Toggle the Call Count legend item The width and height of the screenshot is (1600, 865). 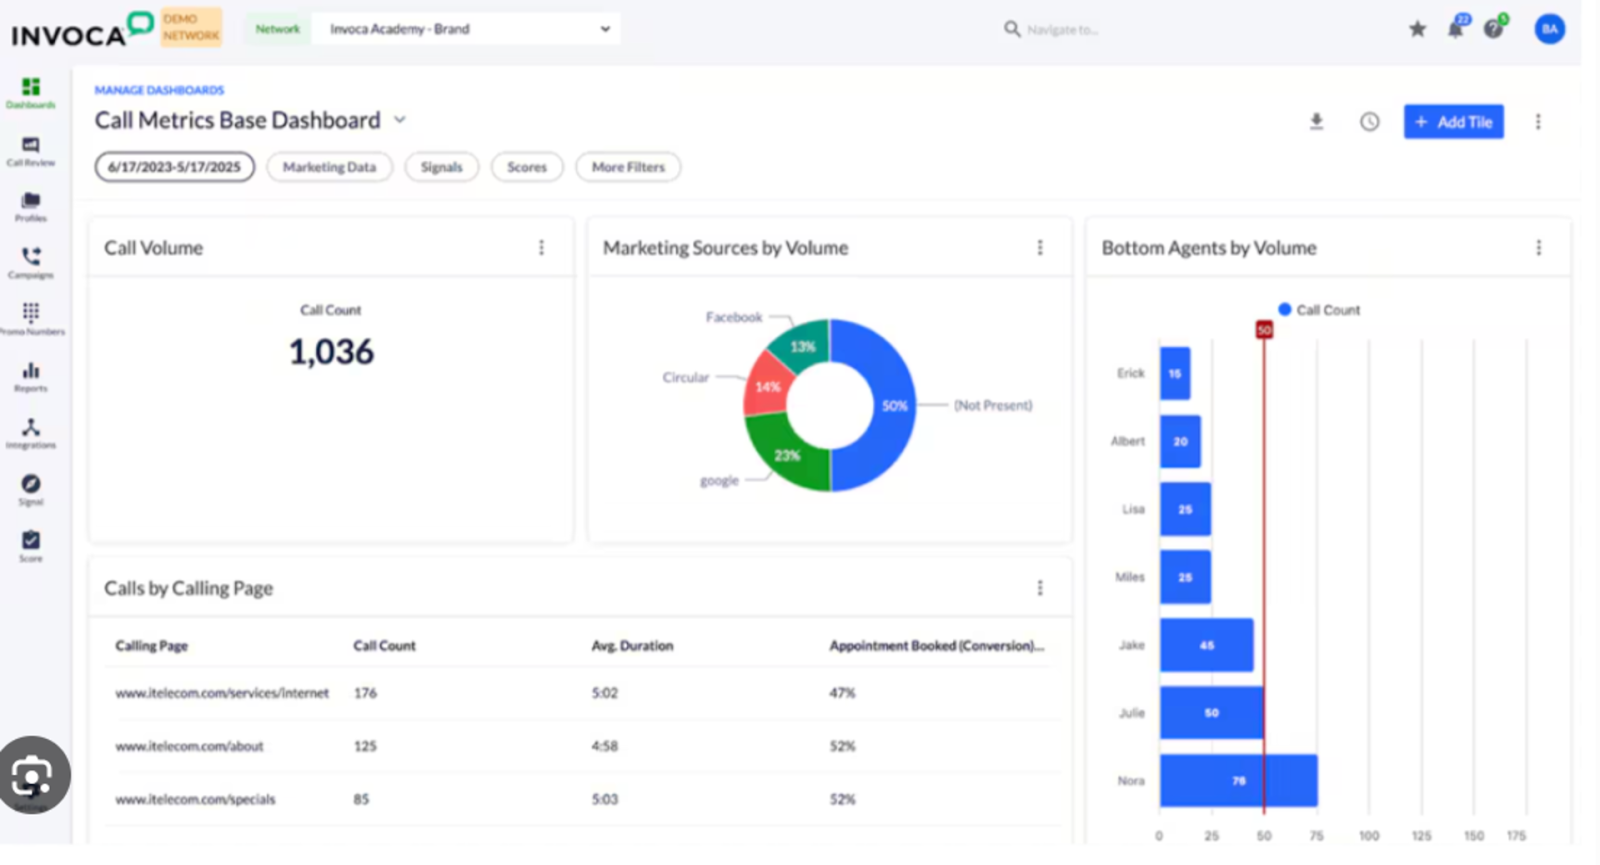point(1319,310)
